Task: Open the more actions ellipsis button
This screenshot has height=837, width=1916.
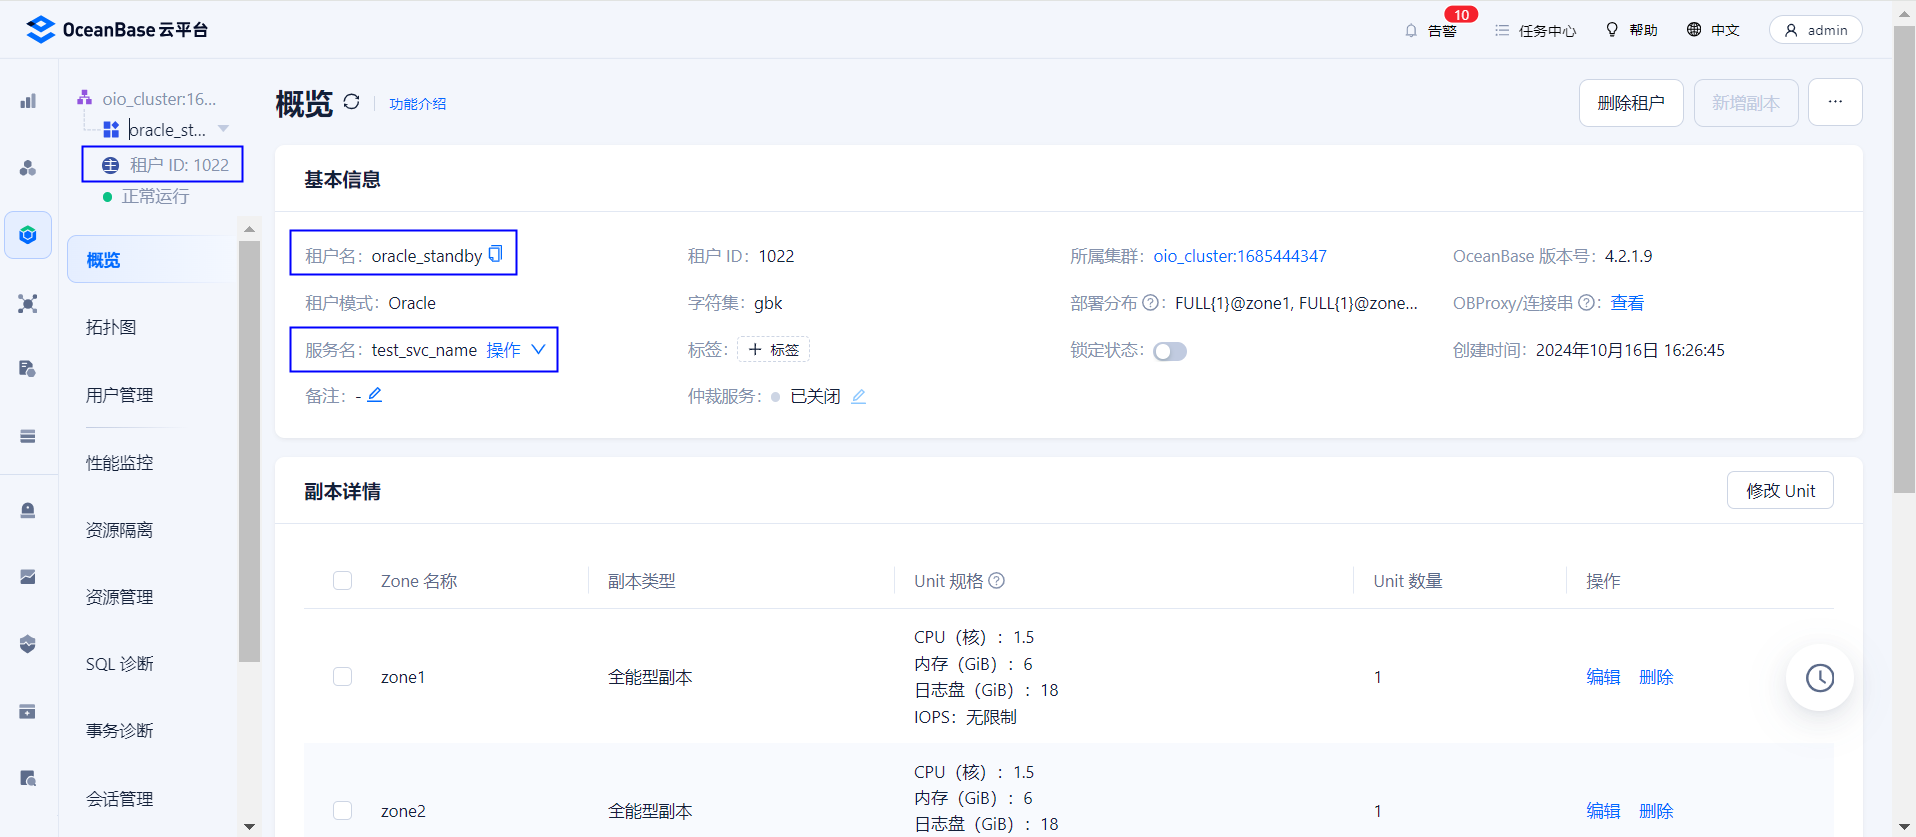Action: pos(1835,102)
